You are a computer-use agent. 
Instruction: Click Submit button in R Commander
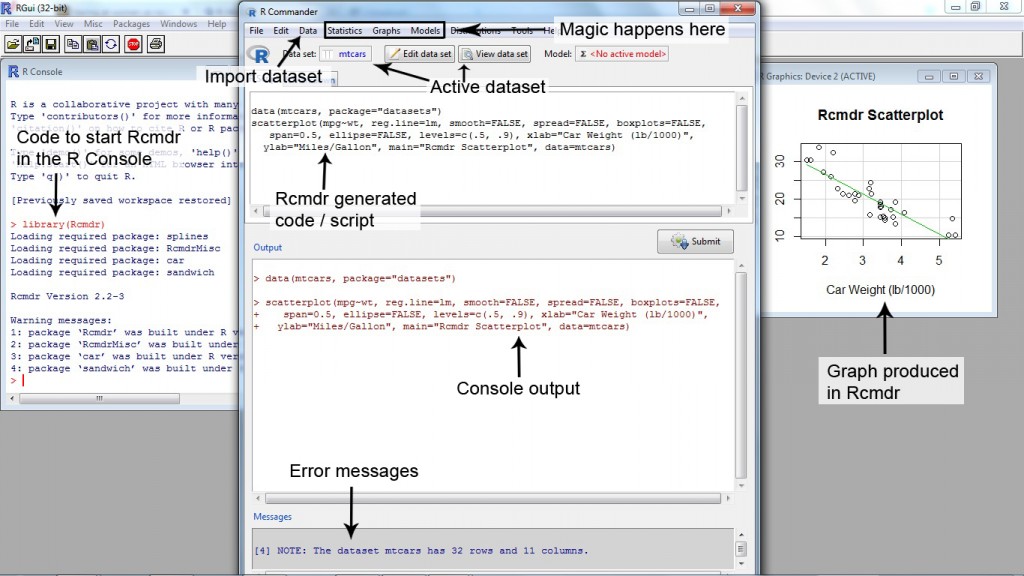click(x=696, y=242)
